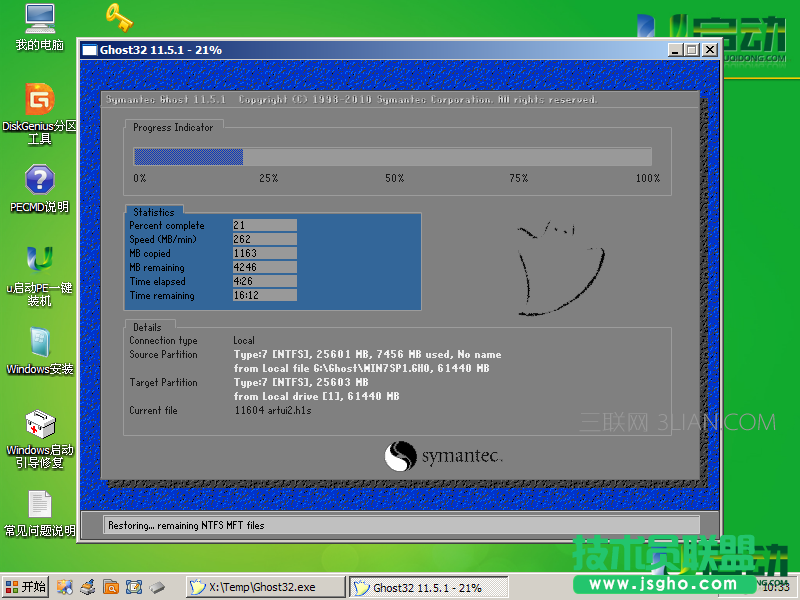Close the Ghost32 window

pyautogui.click(x=710, y=49)
